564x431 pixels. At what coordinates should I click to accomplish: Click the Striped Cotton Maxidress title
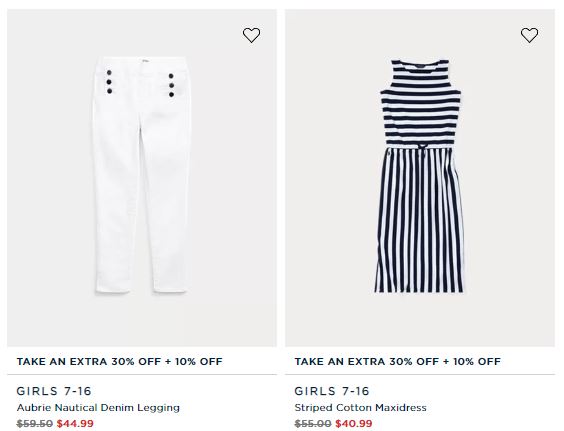coord(360,408)
